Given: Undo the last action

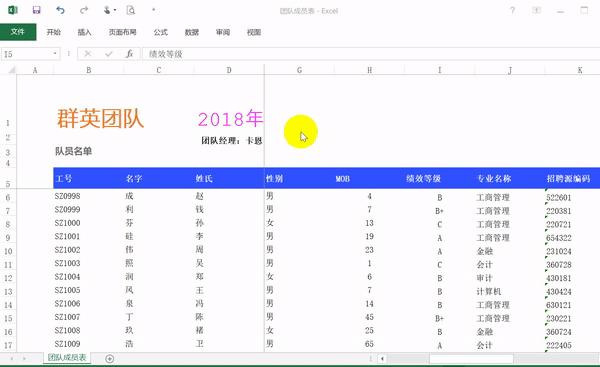Looking at the screenshot, I should click(x=60, y=10).
